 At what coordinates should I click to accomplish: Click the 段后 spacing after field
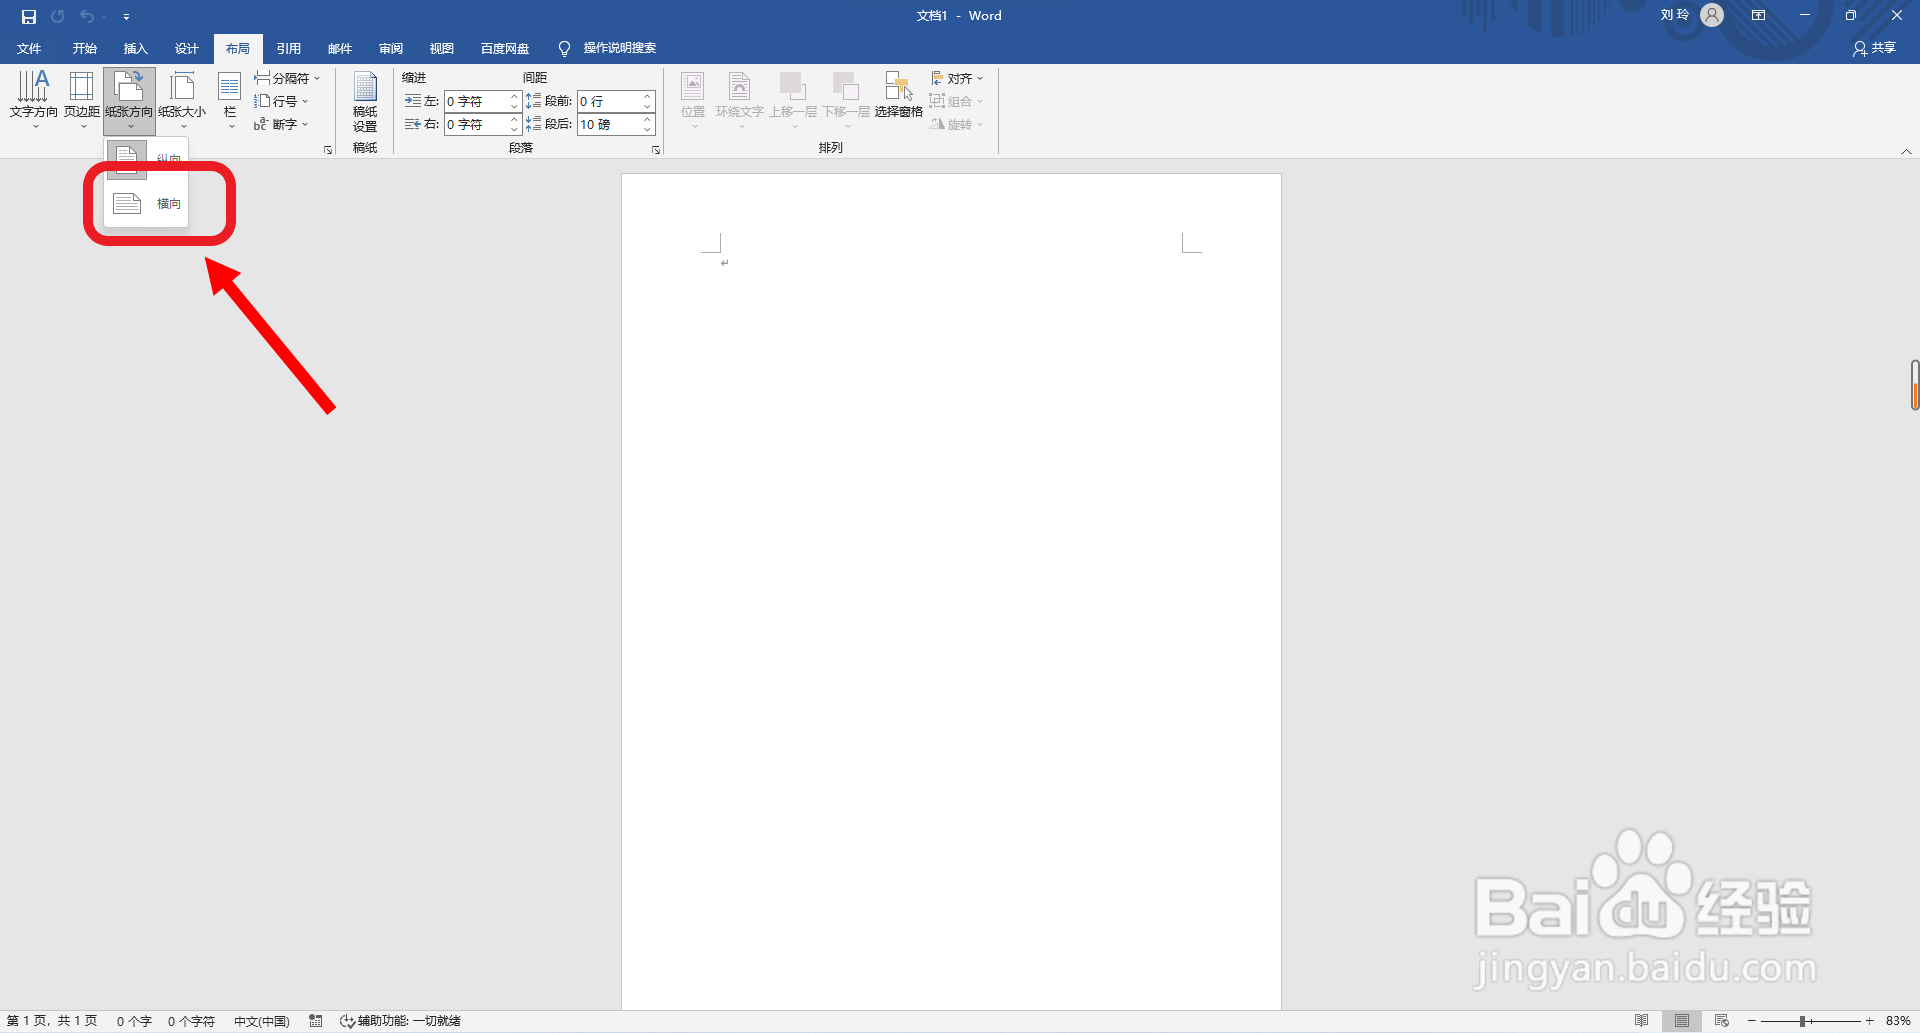coord(609,124)
